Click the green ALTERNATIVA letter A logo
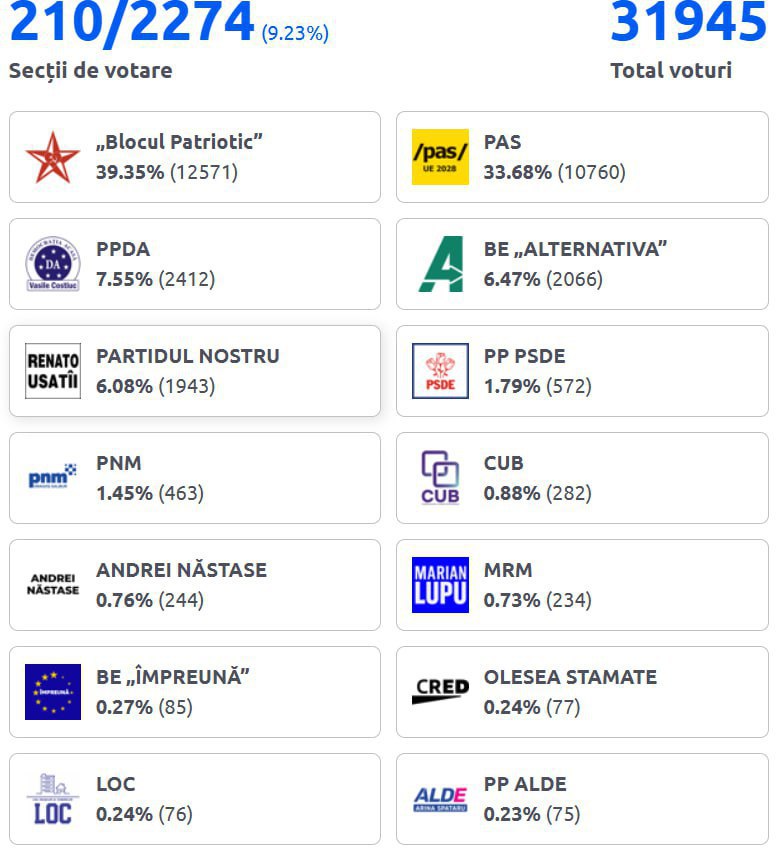Screen dimensions: 779x851 [440, 264]
